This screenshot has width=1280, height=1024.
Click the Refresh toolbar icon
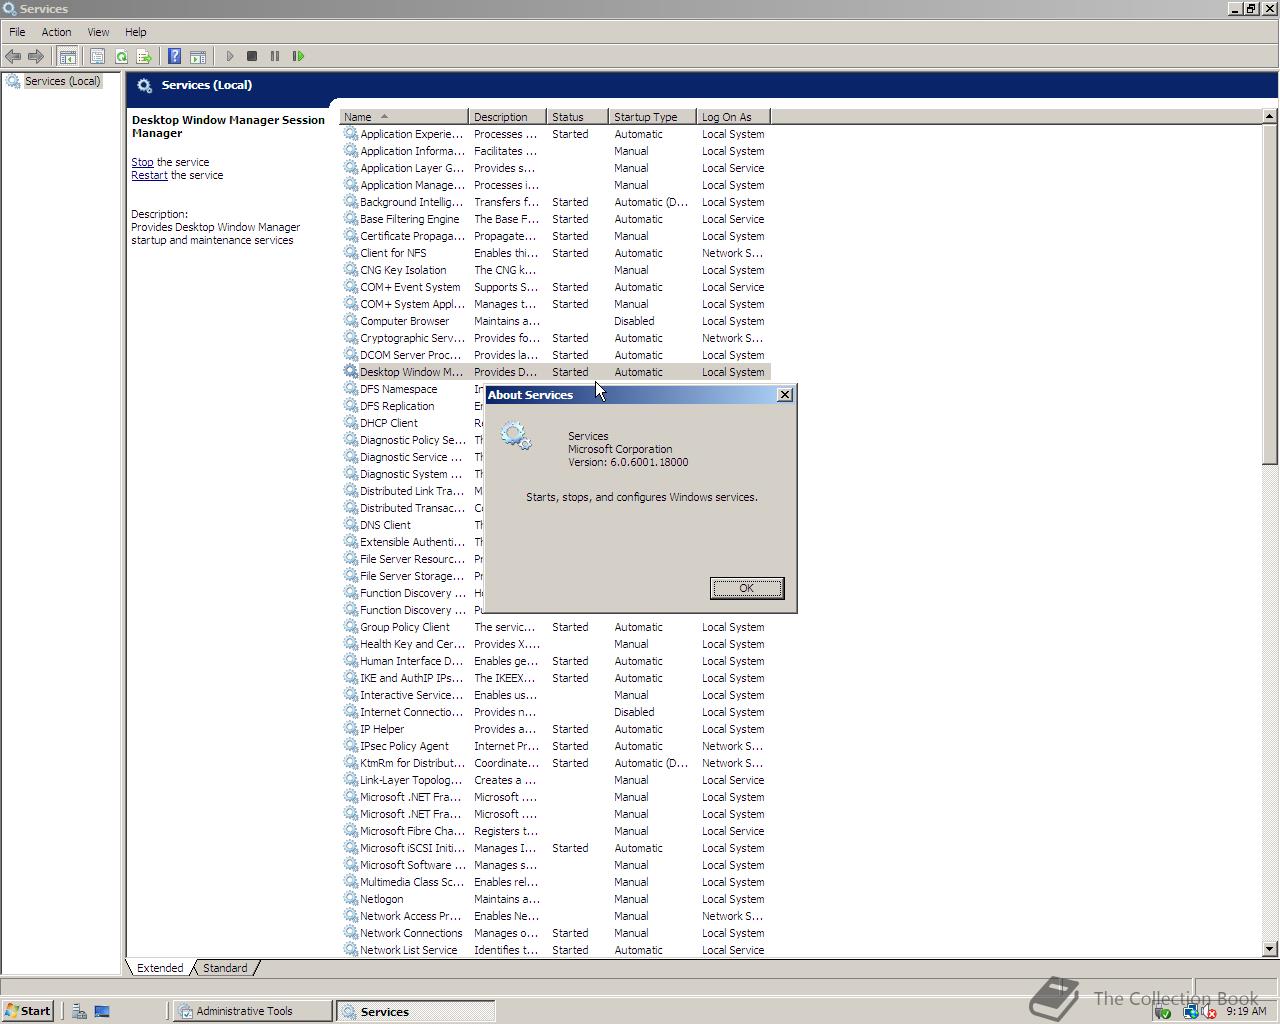tap(121, 57)
